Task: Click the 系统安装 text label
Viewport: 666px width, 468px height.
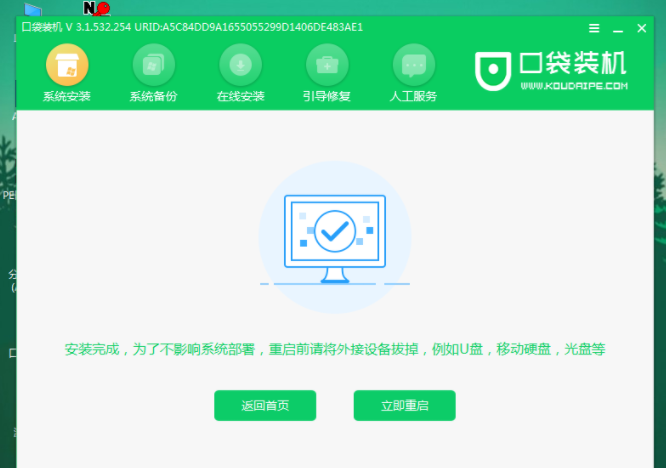Action: (x=67, y=96)
